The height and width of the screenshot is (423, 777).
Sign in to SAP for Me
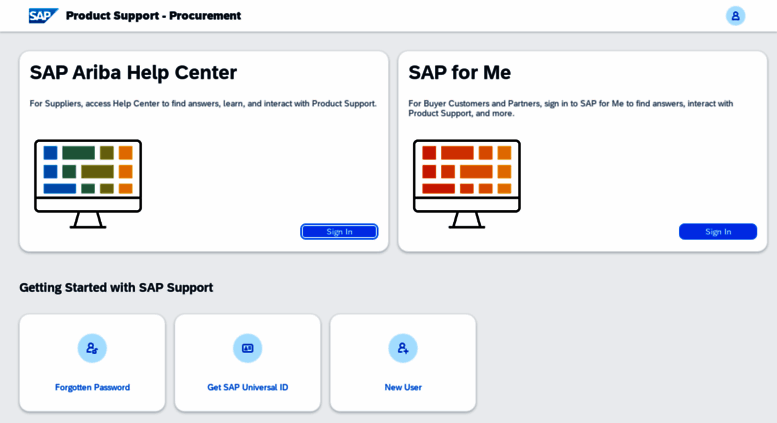717,232
